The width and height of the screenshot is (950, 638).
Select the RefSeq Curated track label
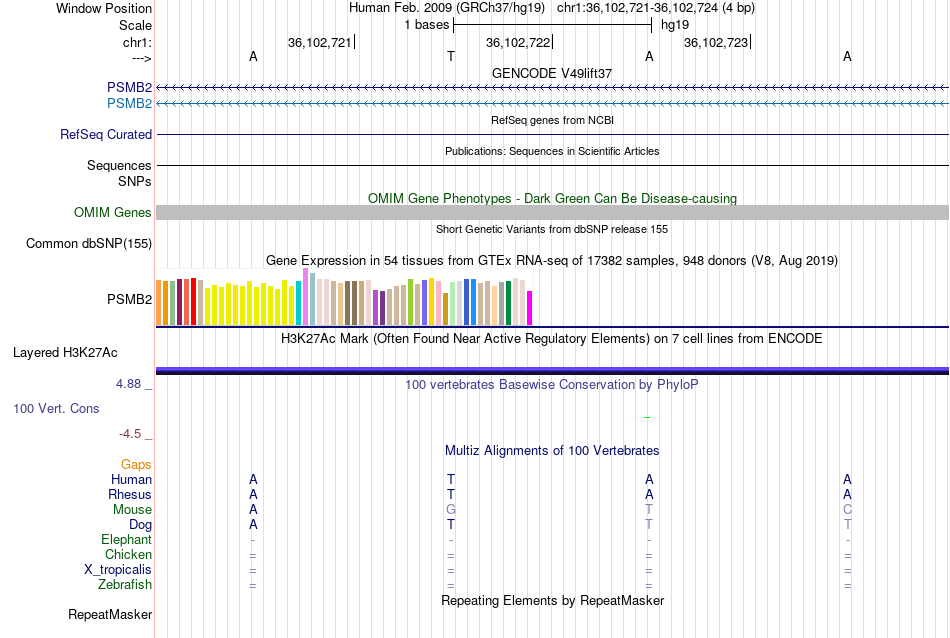click(x=106, y=135)
